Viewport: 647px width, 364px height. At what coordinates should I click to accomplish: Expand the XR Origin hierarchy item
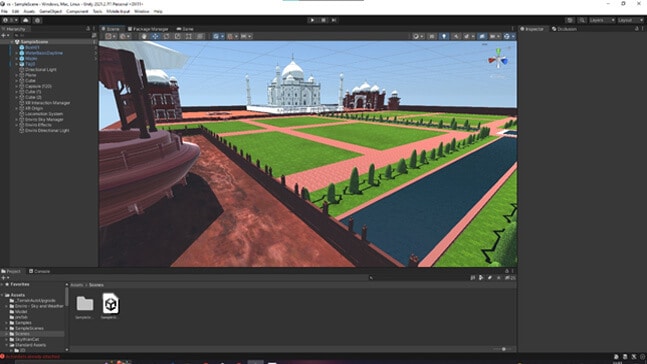tap(17, 109)
